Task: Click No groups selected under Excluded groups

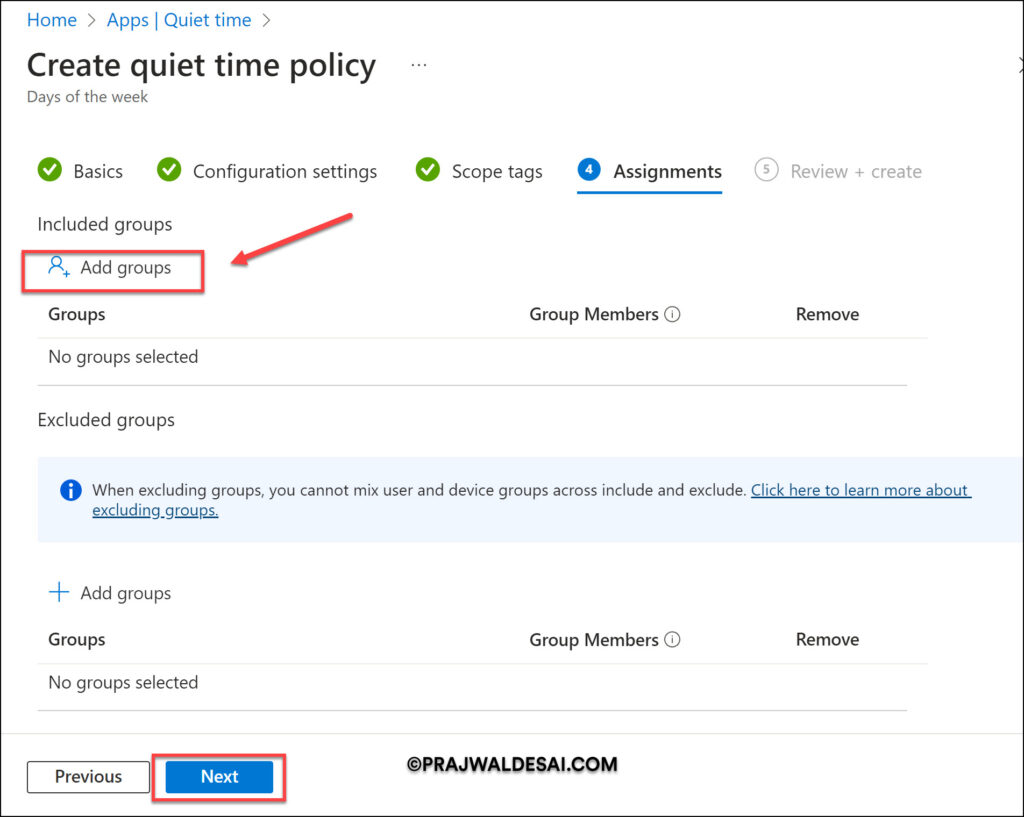Action: click(x=123, y=682)
